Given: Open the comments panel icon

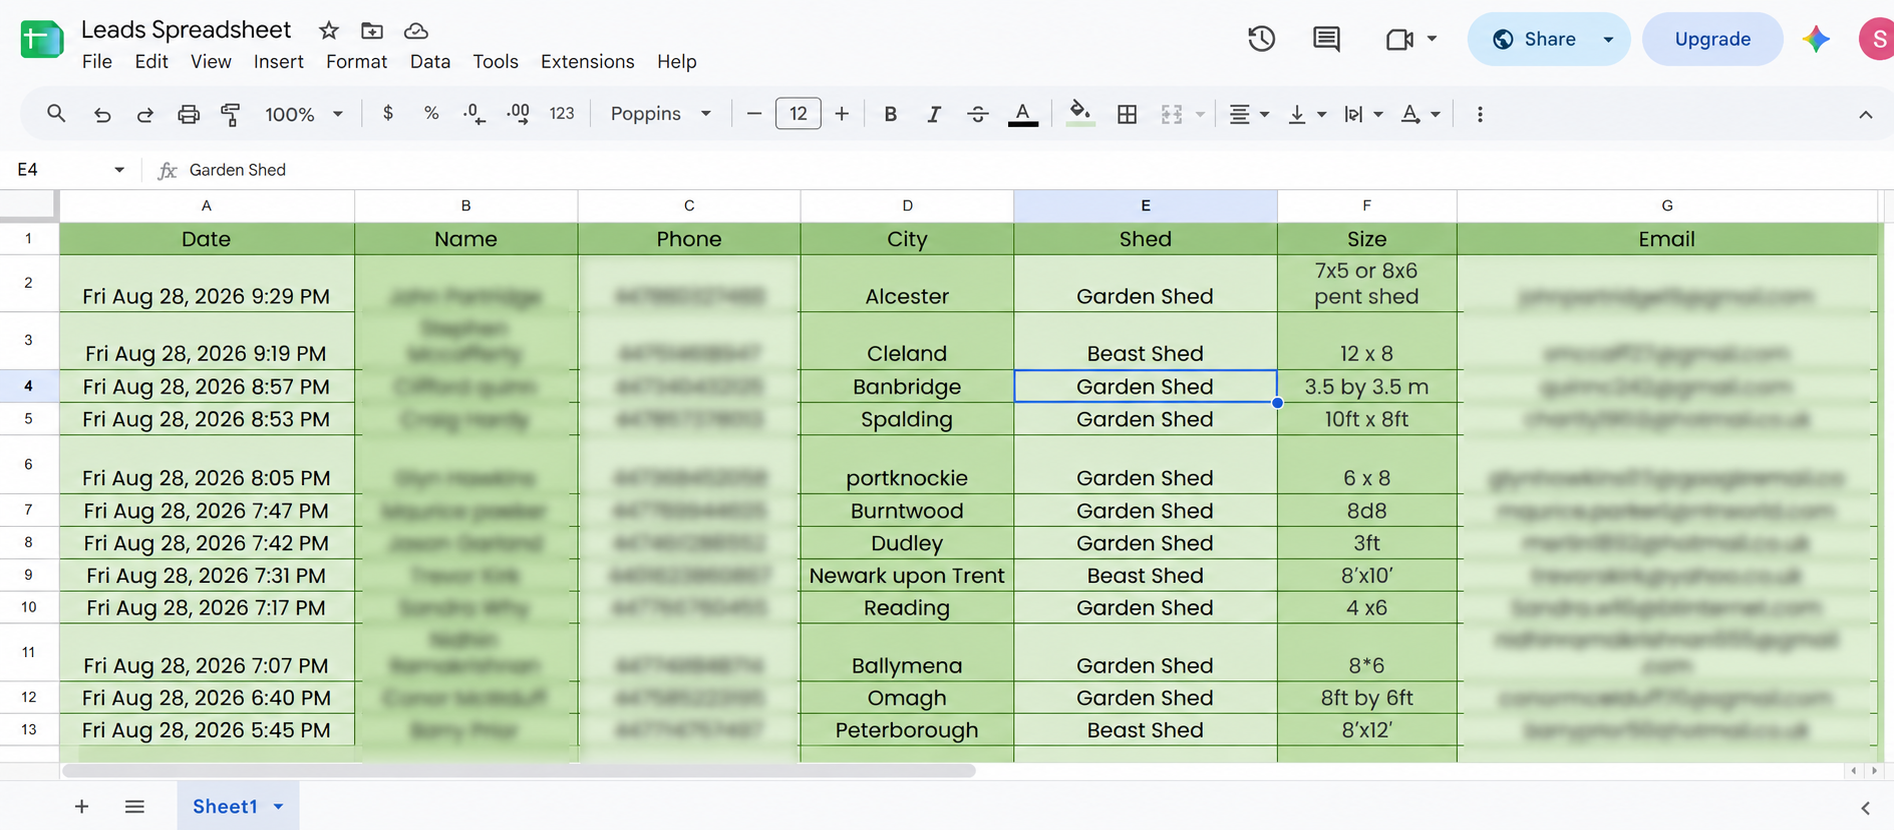Looking at the screenshot, I should point(1326,39).
